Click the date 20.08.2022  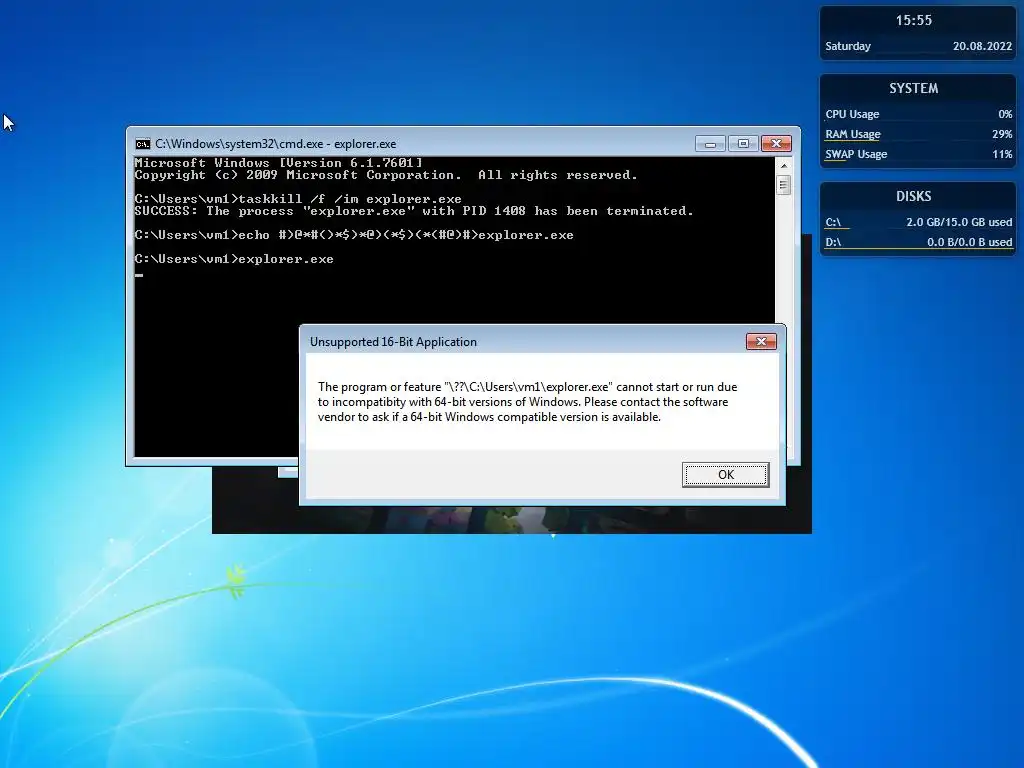(982, 46)
